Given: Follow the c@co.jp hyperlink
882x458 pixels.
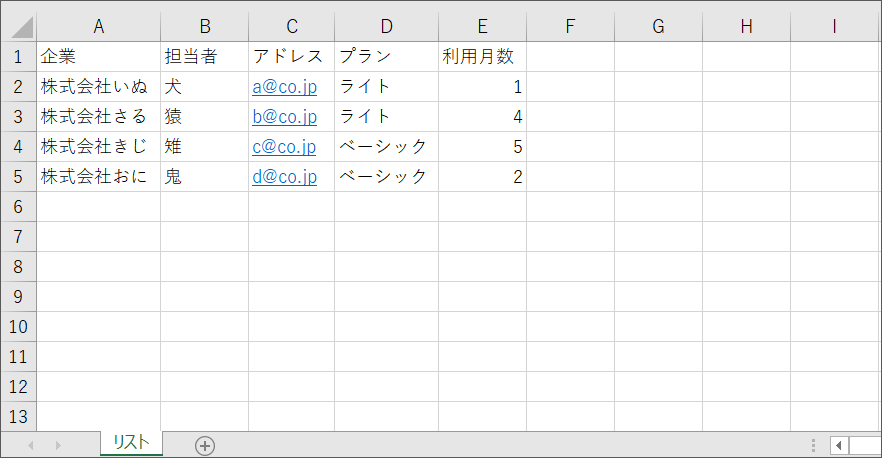Looking at the screenshot, I should [x=284, y=147].
